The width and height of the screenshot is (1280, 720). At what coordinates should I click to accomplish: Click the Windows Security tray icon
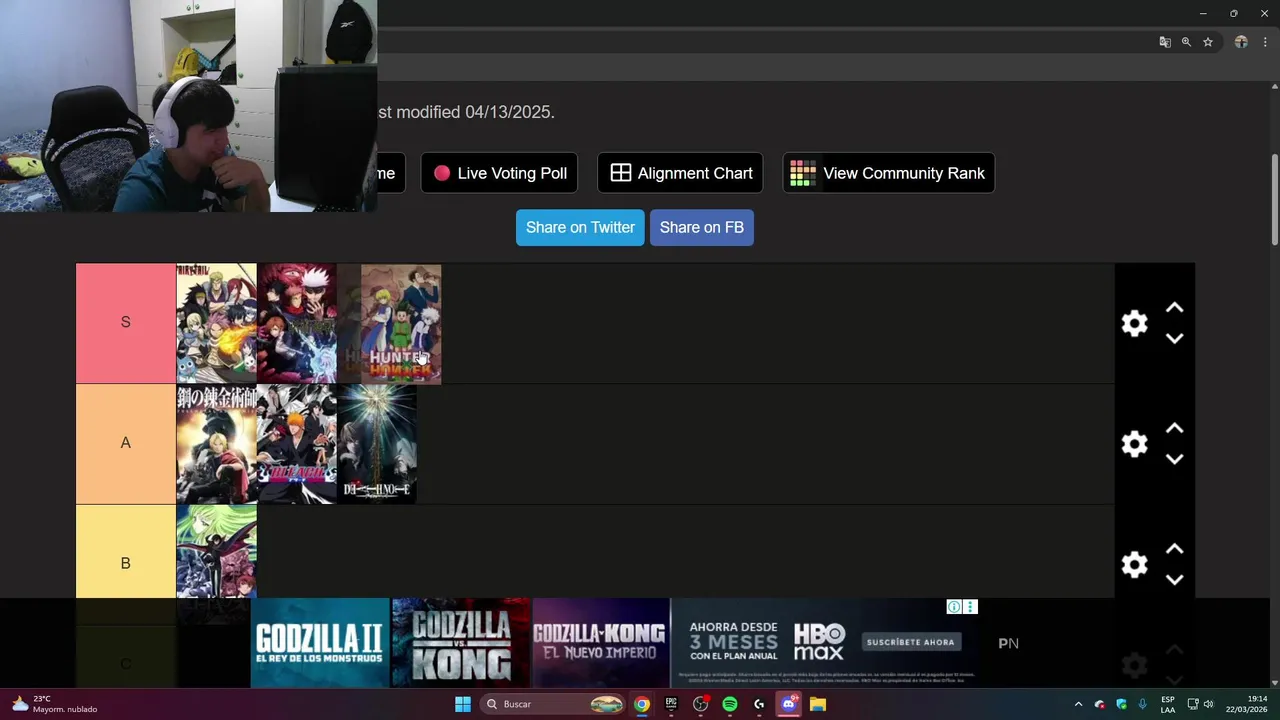1121,704
